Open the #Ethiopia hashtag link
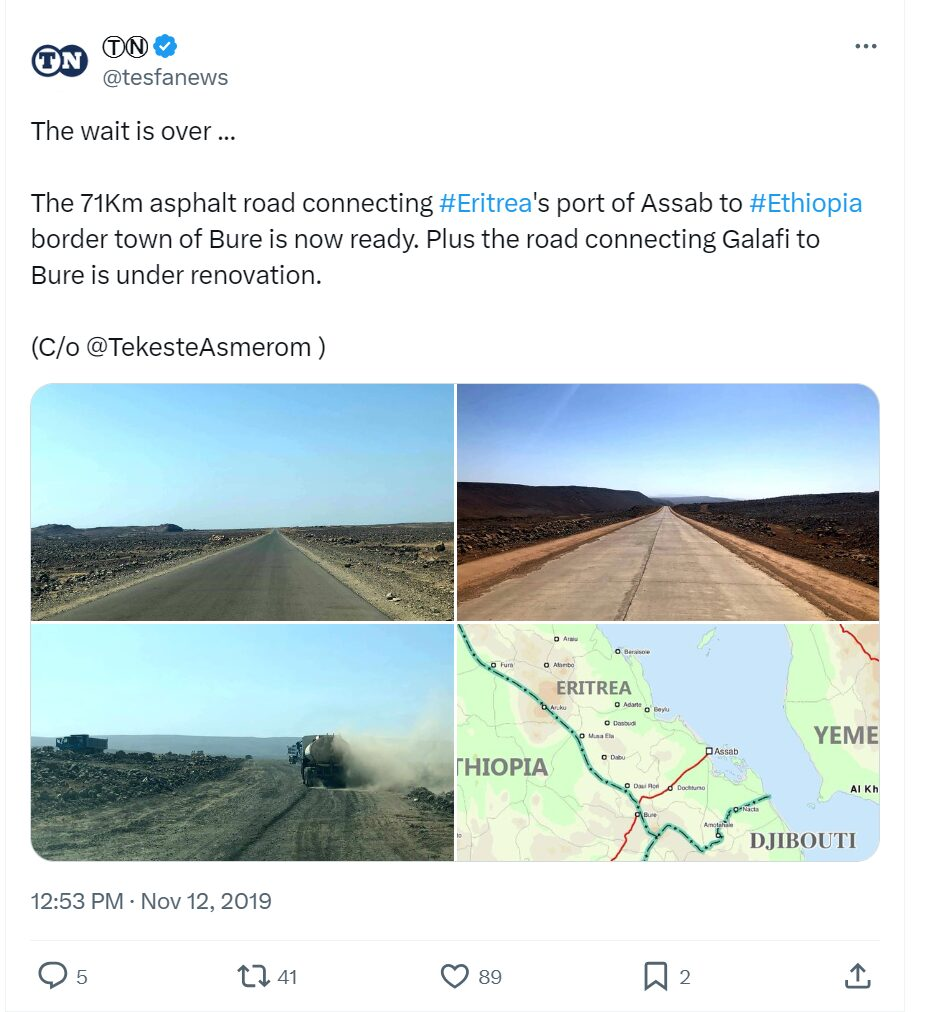 point(805,203)
